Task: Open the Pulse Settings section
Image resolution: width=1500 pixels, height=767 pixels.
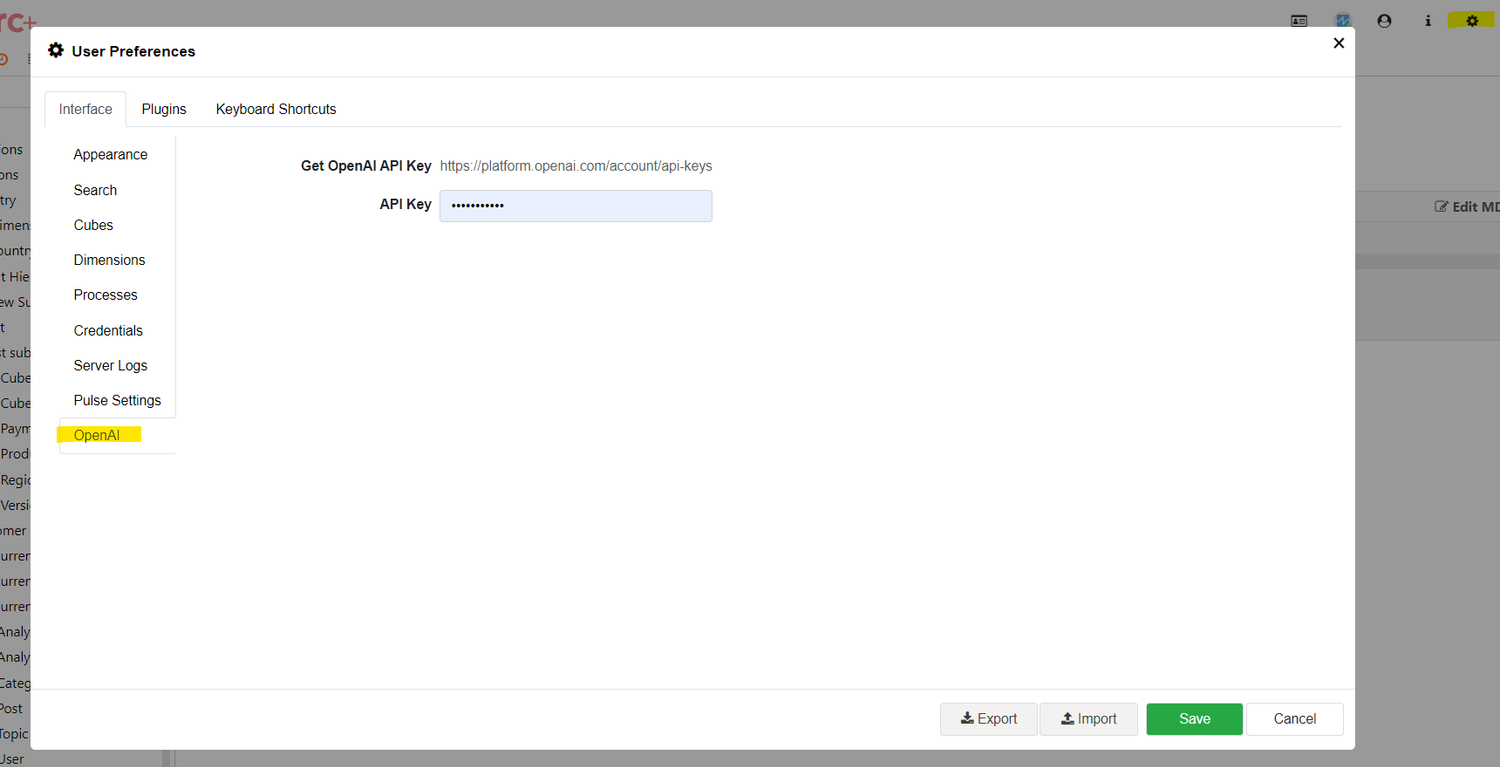Action: tap(117, 400)
